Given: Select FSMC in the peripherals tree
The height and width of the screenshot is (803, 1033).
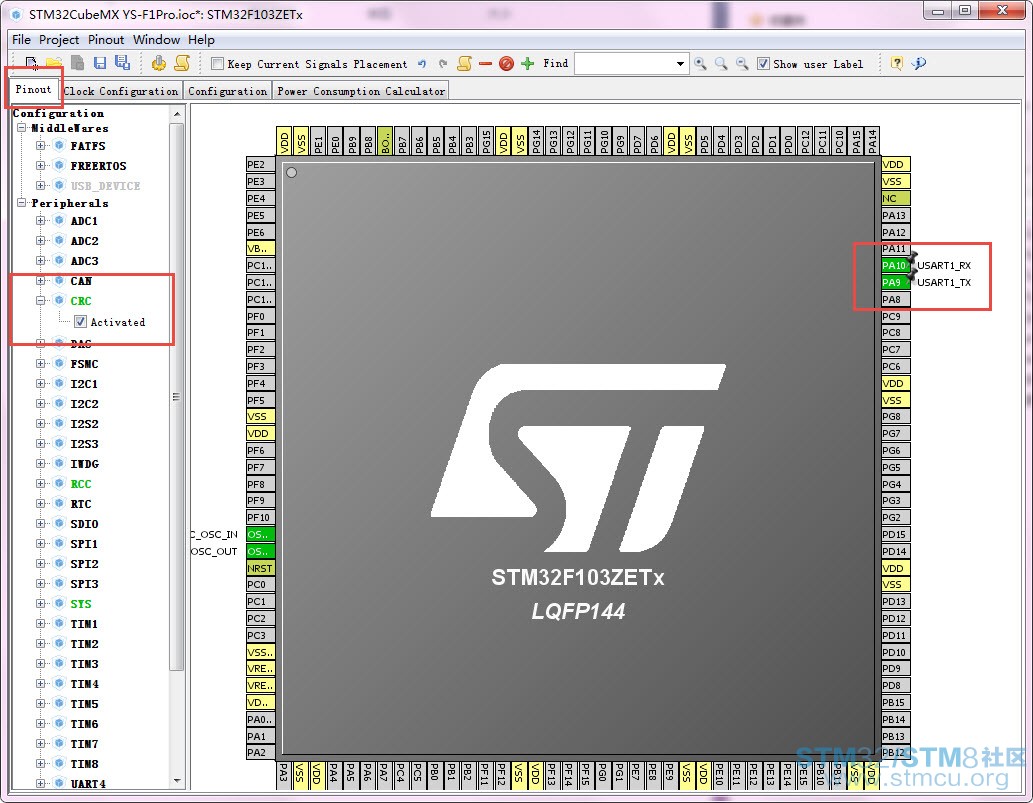Looking at the screenshot, I should pyautogui.click(x=84, y=364).
